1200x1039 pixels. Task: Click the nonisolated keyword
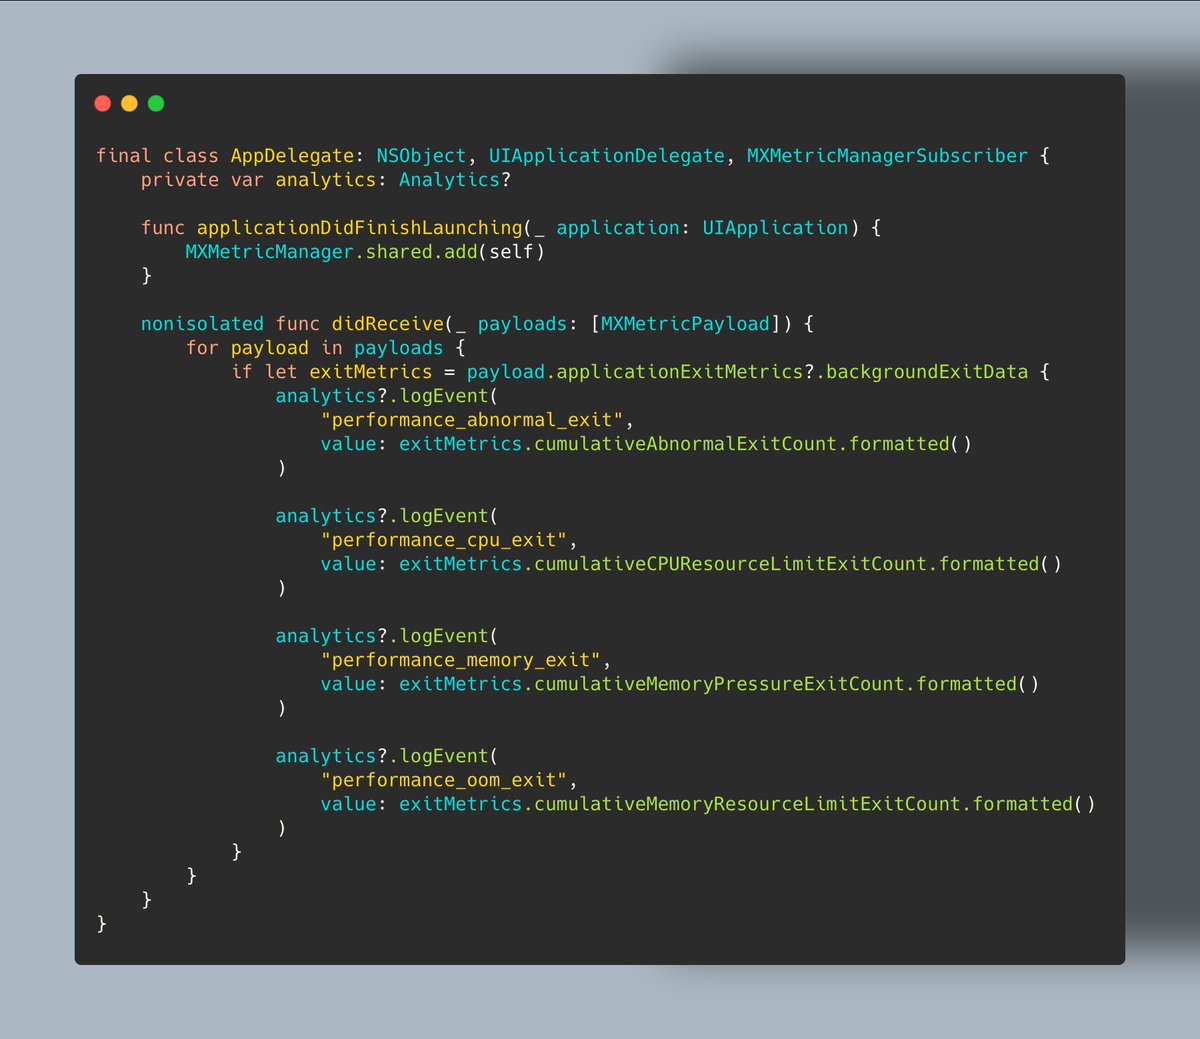tap(202, 324)
